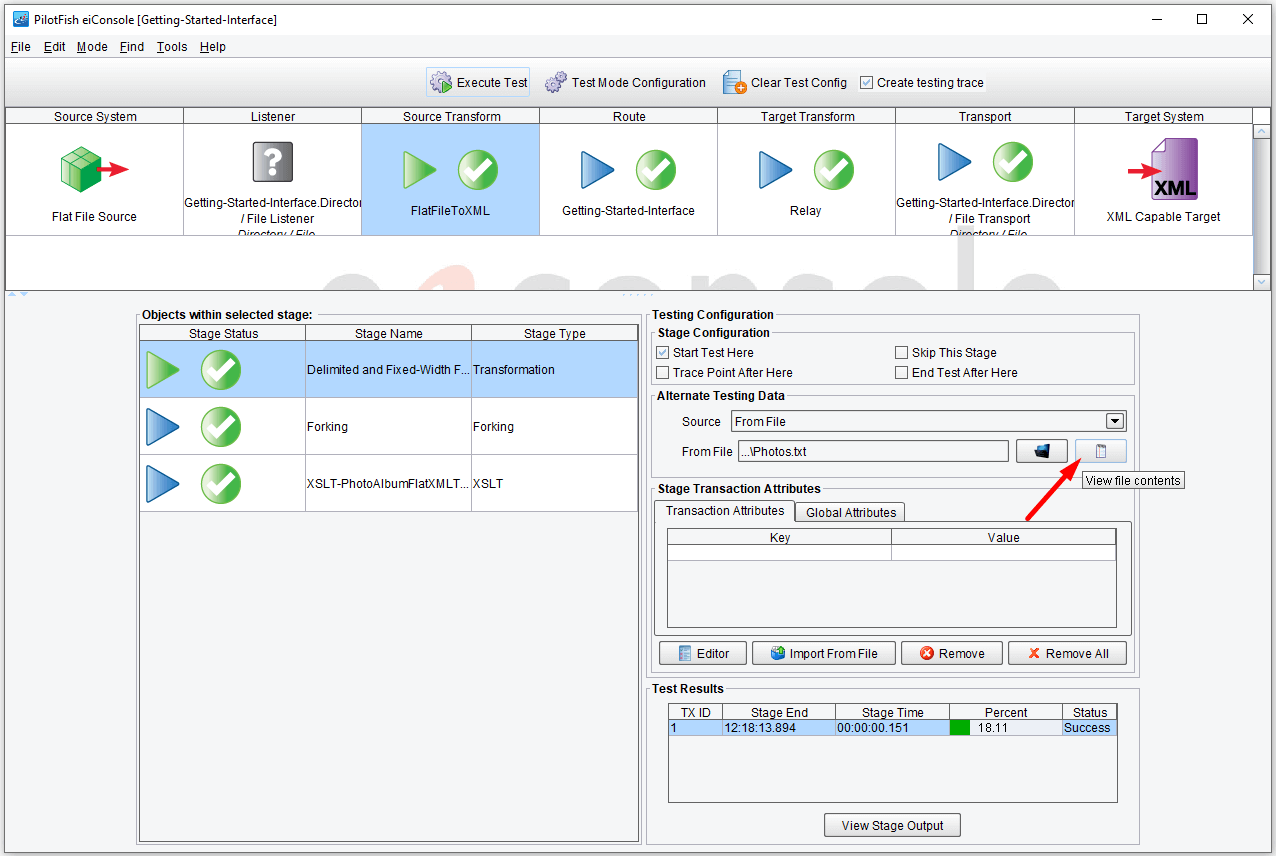Click Import From File button
The width and height of the screenshot is (1276, 856).
pyautogui.click(x=823, y=653)
